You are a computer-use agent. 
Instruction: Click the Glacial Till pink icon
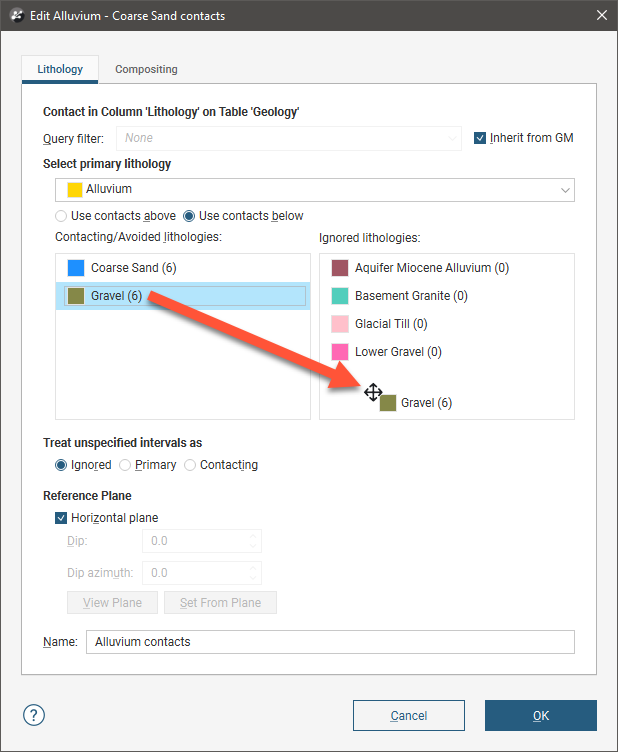click(x=340, y=324)
